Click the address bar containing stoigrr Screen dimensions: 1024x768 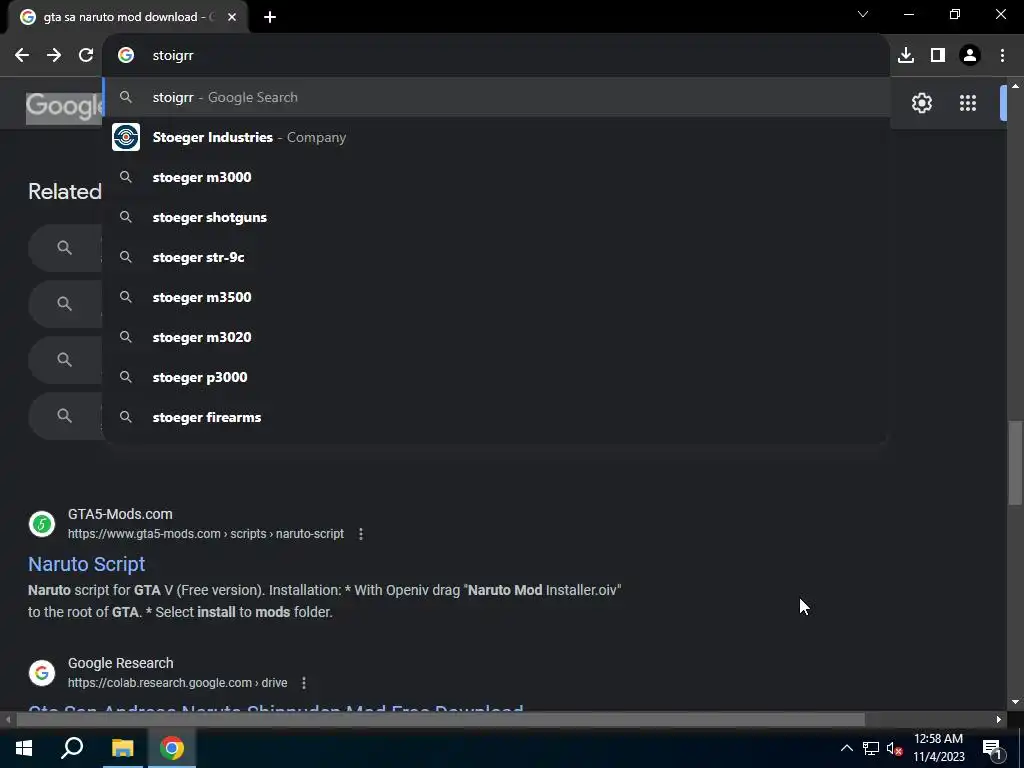pyautogui.click(x=496, y=56)
